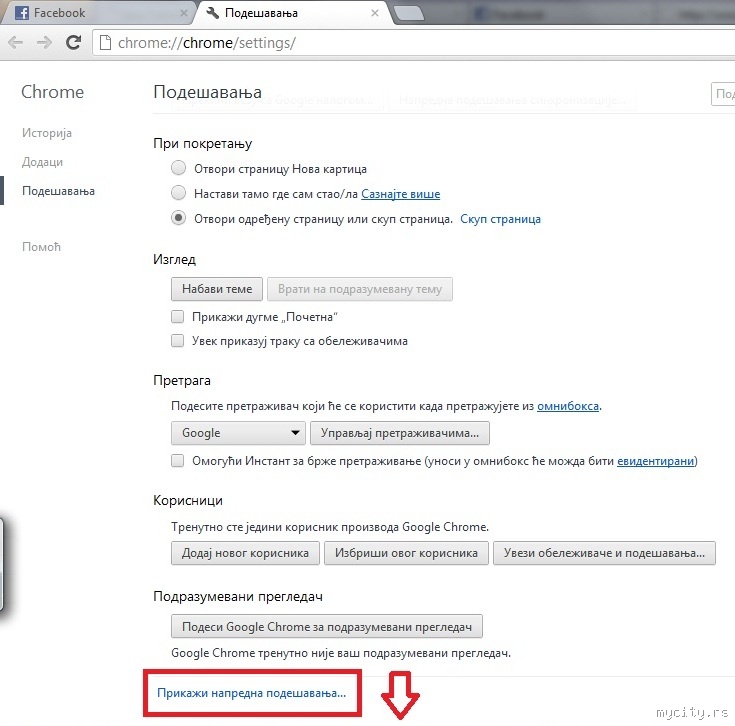Open the Скуп страница link
Image resolution: width=735 pixels, height=726 pixels.
pyautogui.click(x=500, y=219)
